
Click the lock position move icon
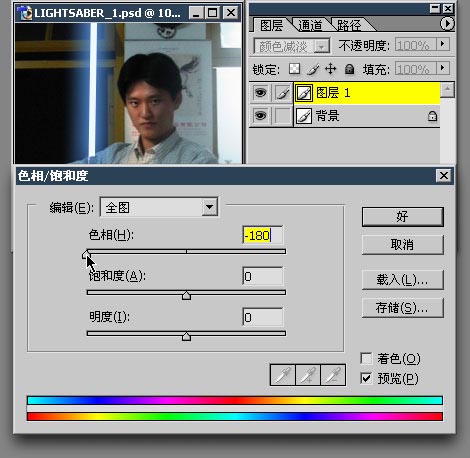click(330, 69)
